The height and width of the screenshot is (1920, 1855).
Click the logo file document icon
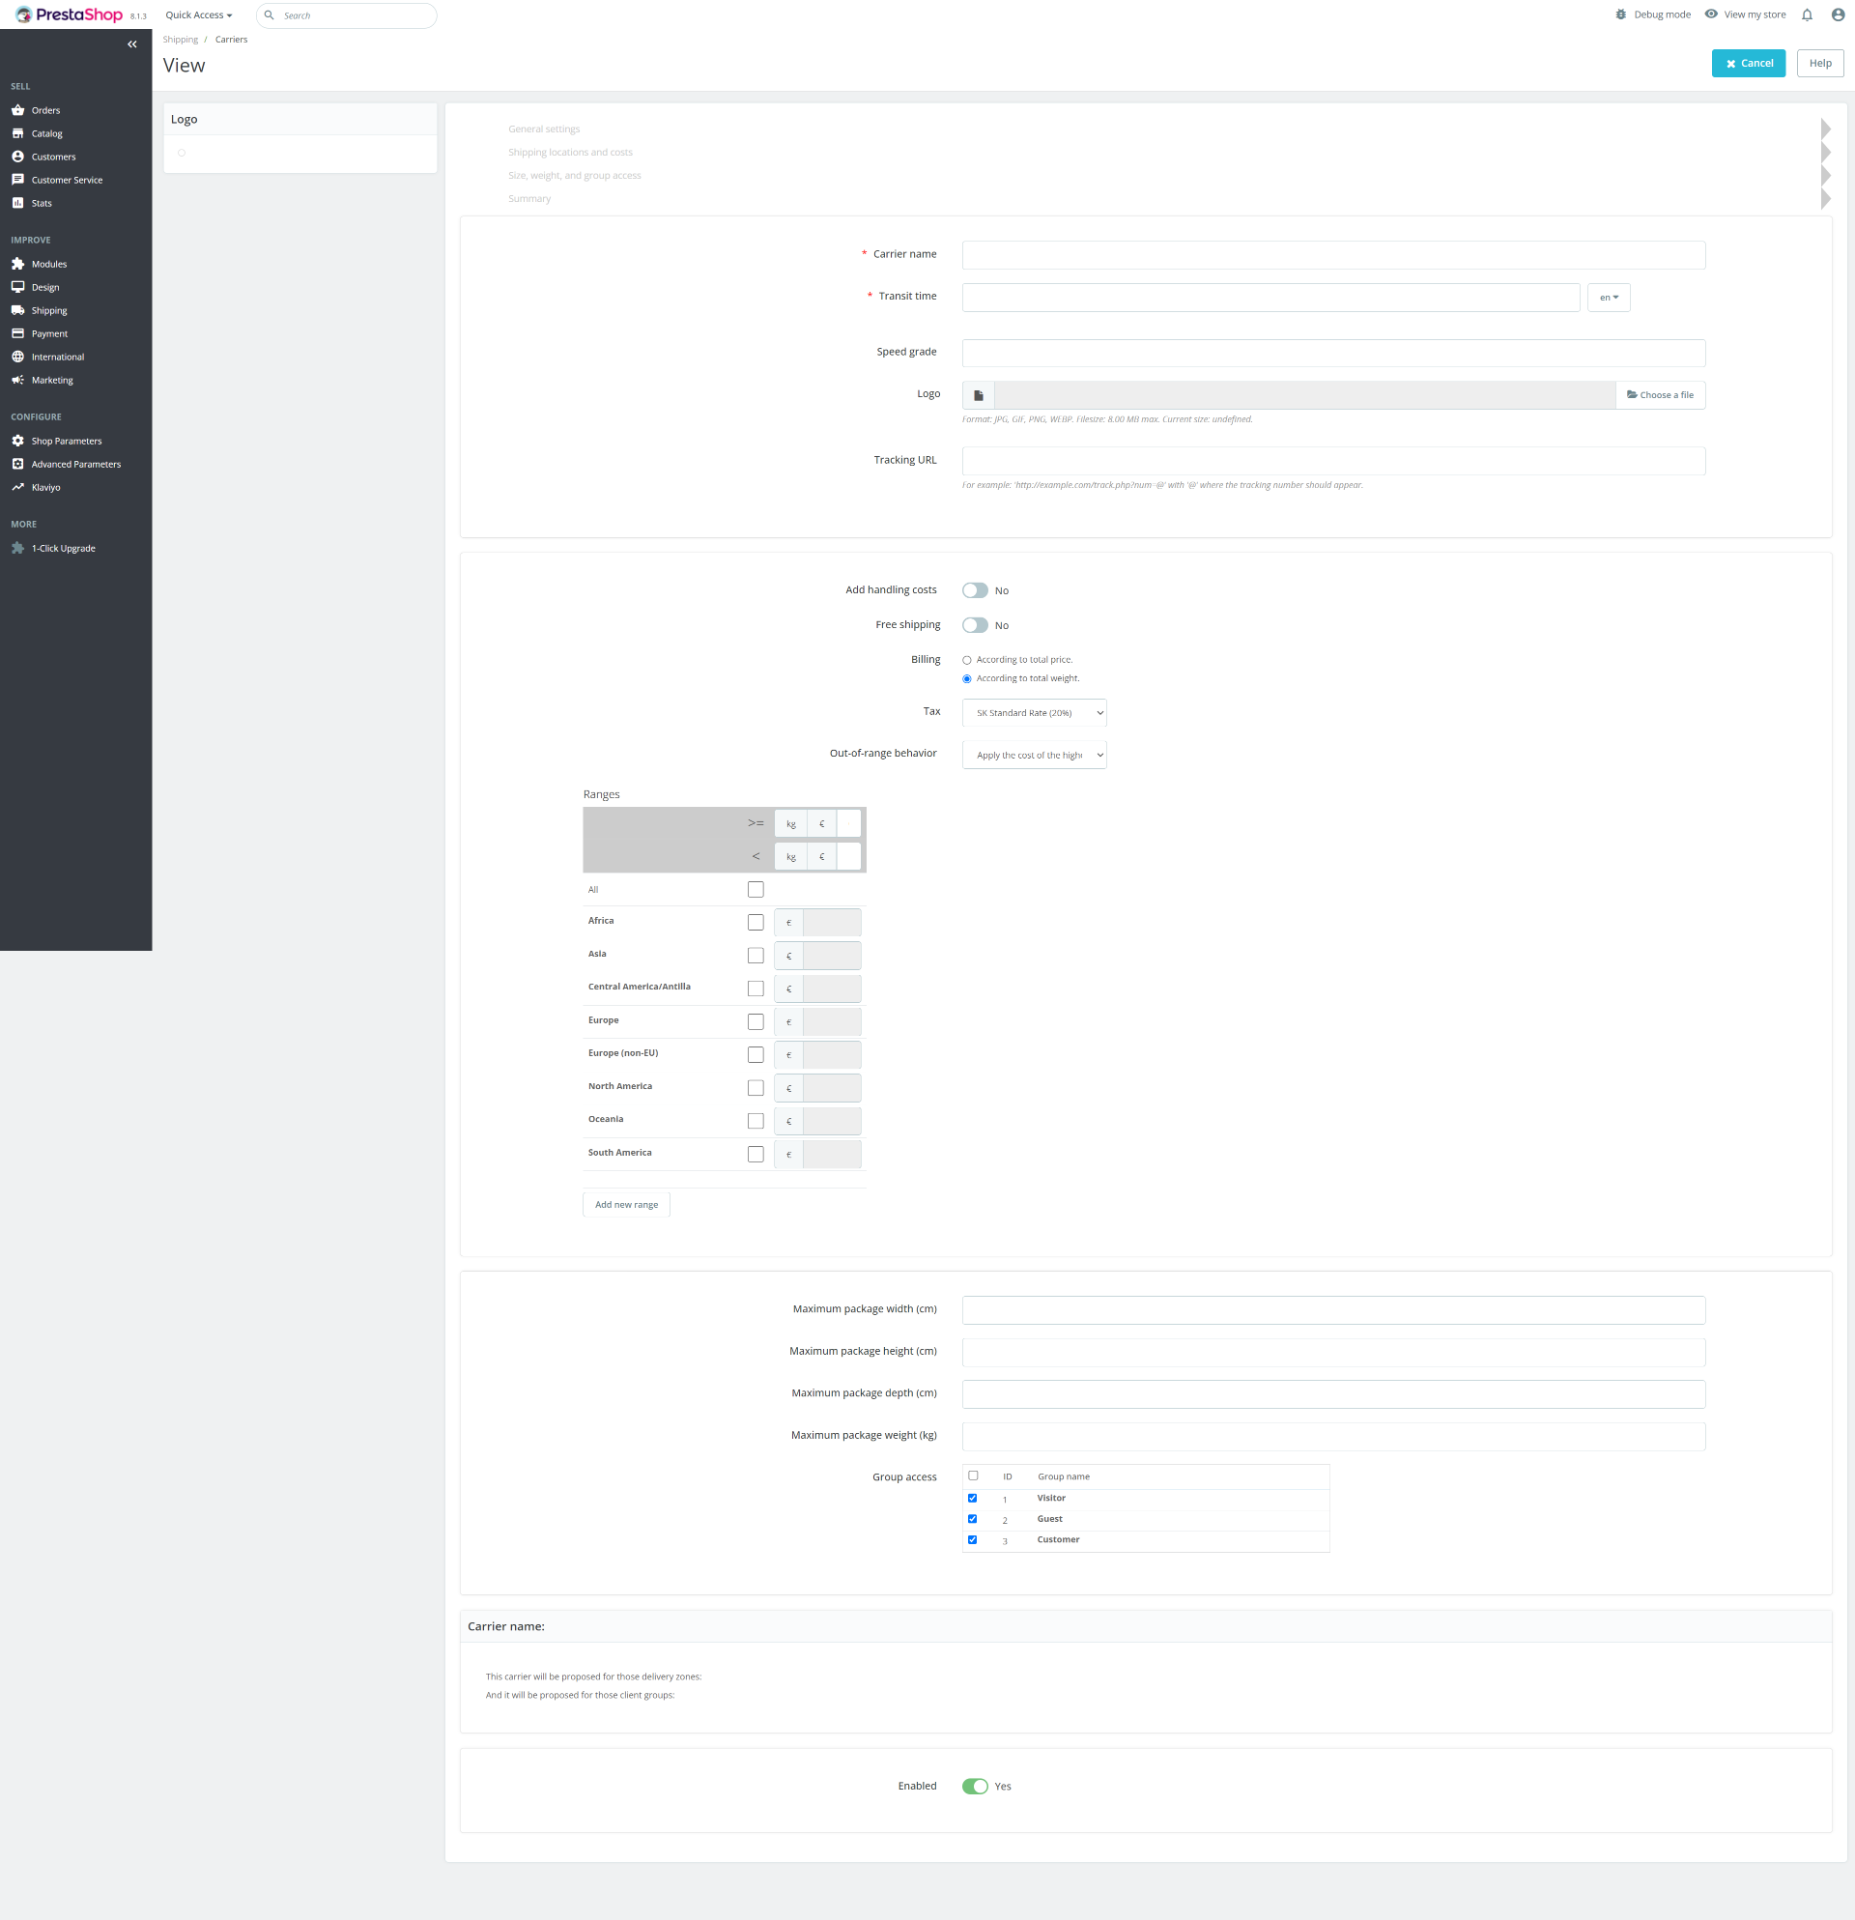(x=979, y=395)
